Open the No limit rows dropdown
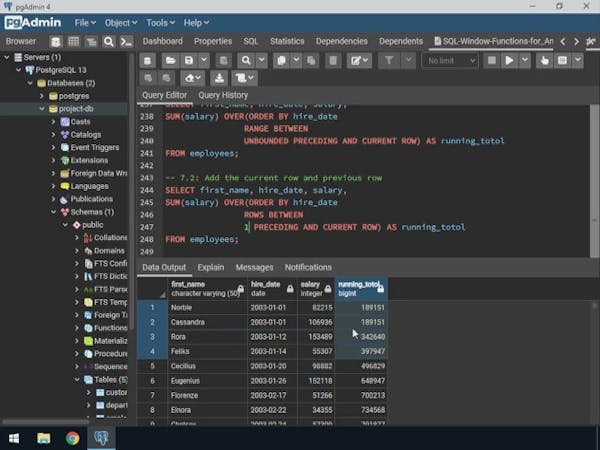The image size is (600, 450). click(450, 60)
